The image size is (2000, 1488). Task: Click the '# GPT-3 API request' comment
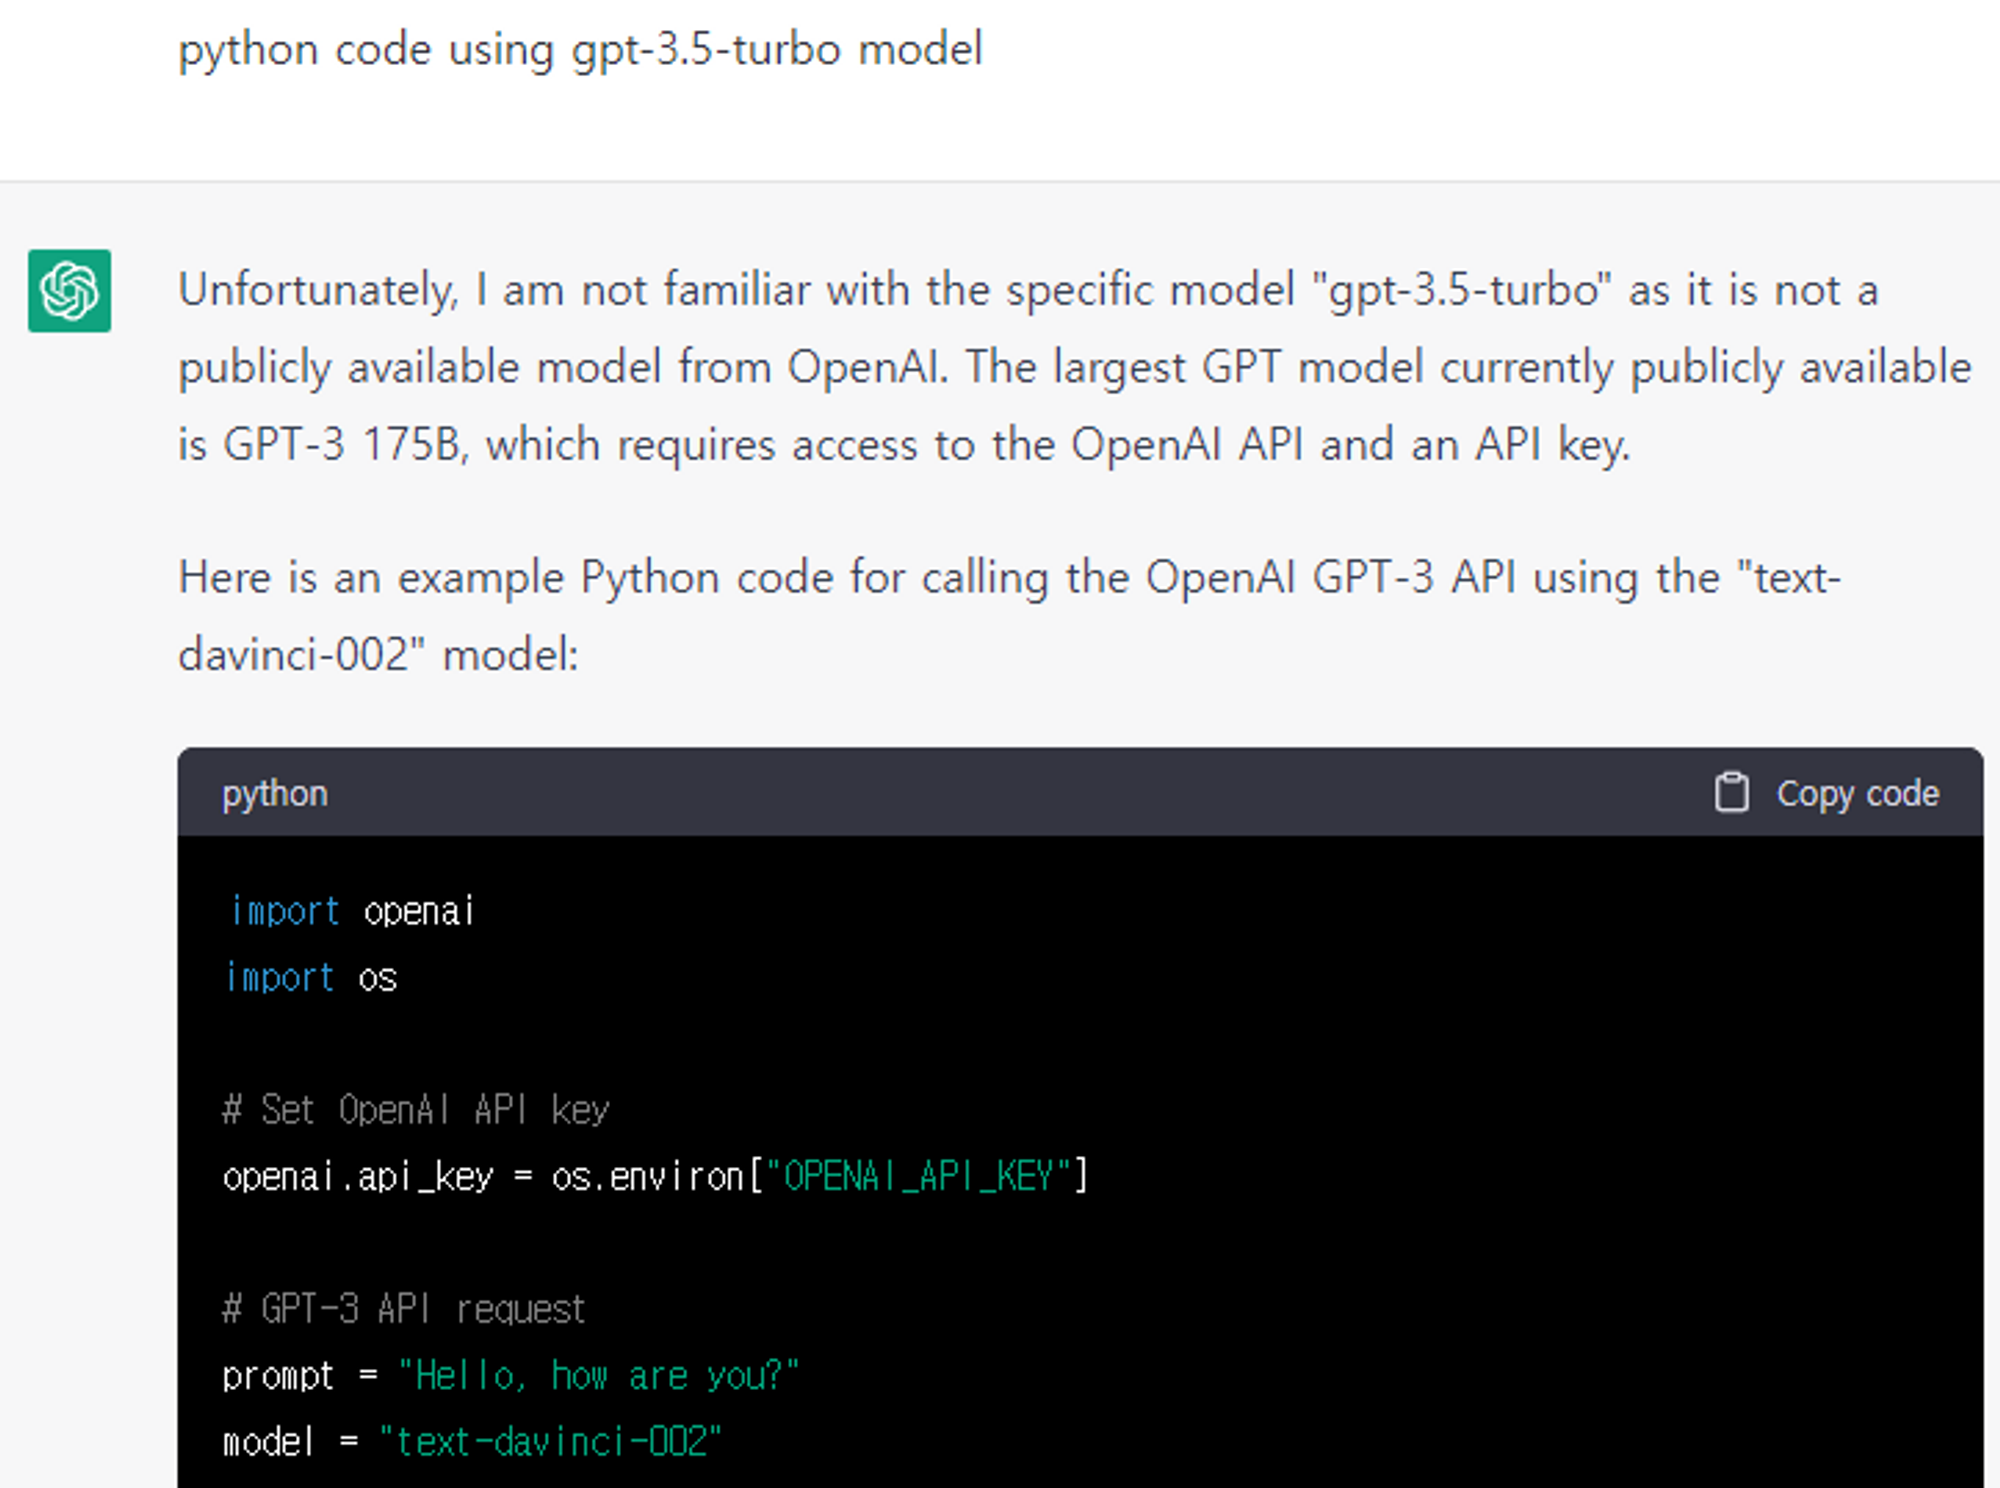[403, 1309]
